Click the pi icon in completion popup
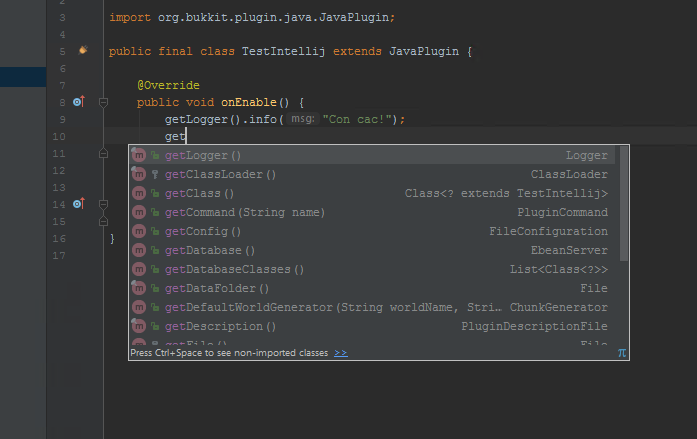The image size is (697, 439). pos(621,353)
